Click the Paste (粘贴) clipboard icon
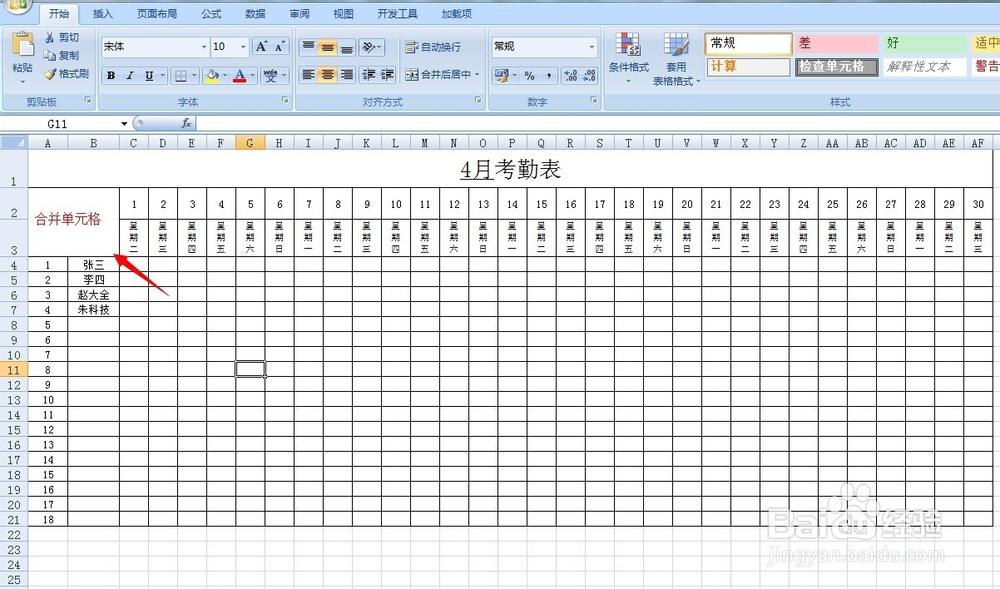 [23, 45]
